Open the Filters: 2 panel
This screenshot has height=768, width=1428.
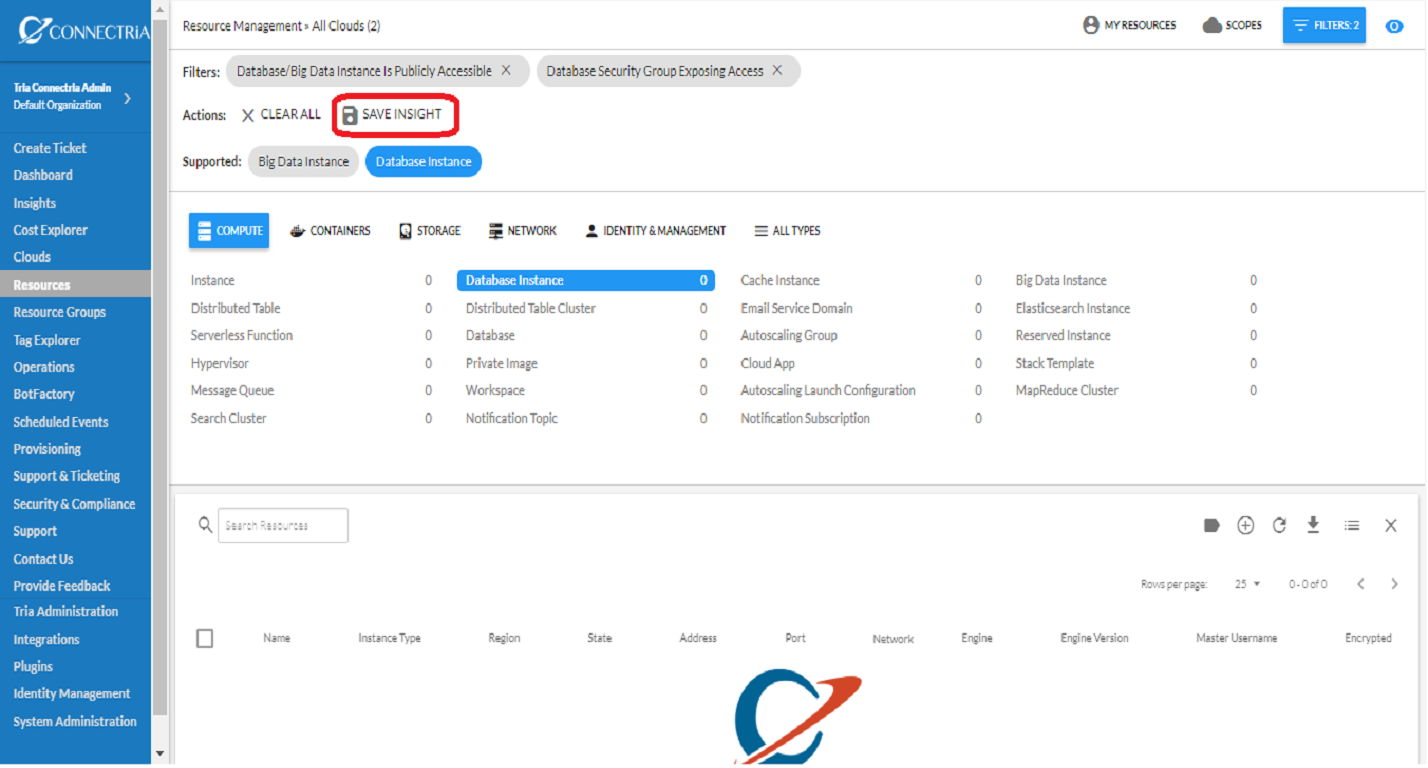[x=1324, y=25]
